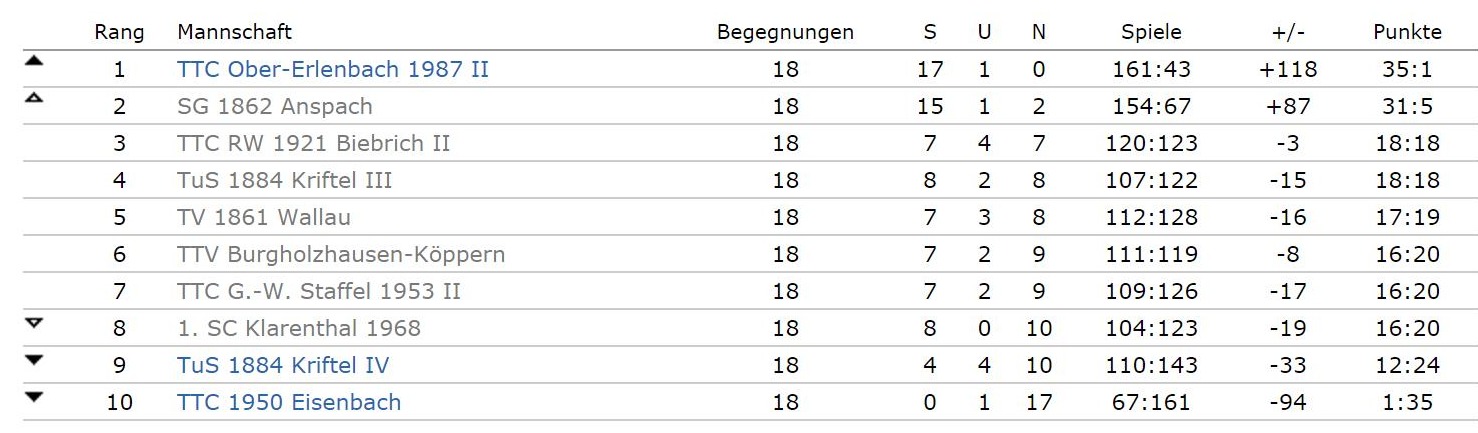
Task: Click the outlined down arrow beside rank 8
Action: pyautogui.click(x=34, y=322)
